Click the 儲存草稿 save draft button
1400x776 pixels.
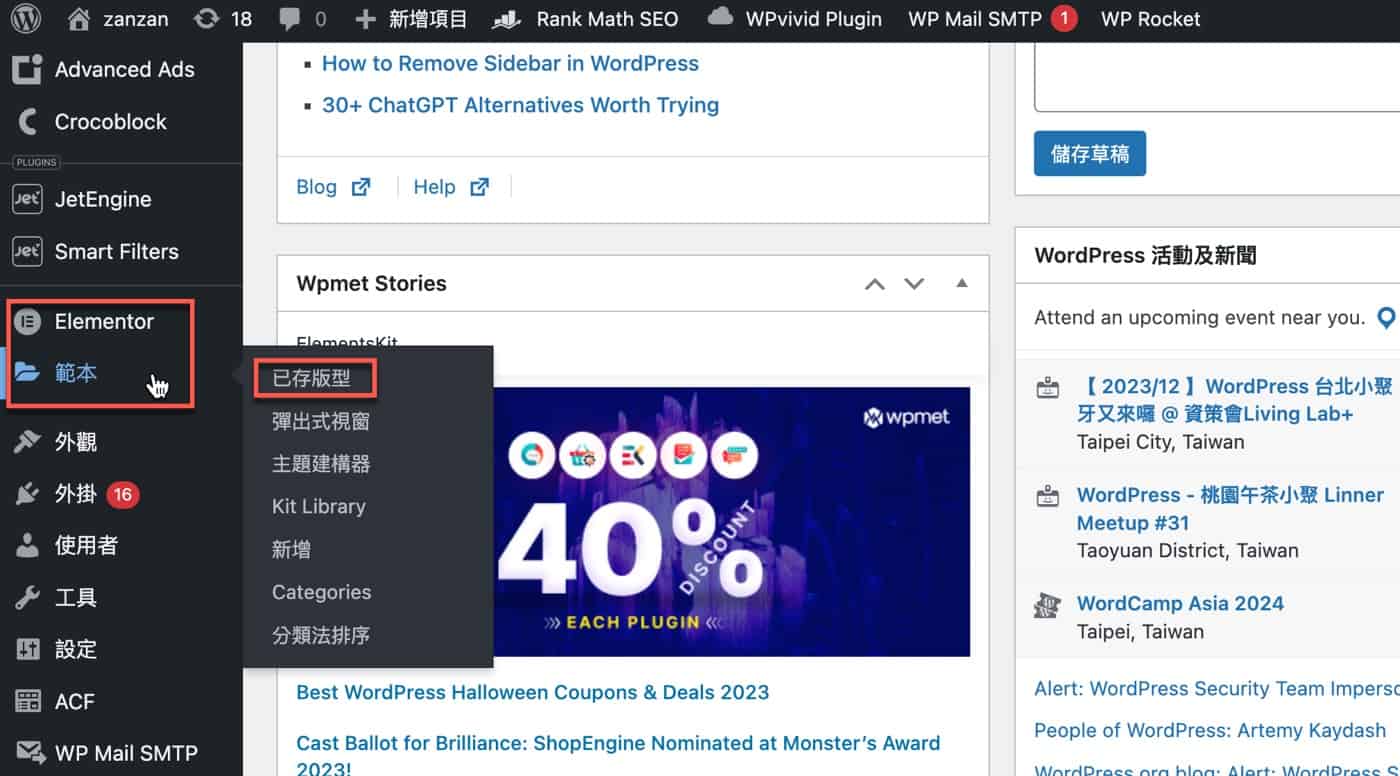(1090, 154)
